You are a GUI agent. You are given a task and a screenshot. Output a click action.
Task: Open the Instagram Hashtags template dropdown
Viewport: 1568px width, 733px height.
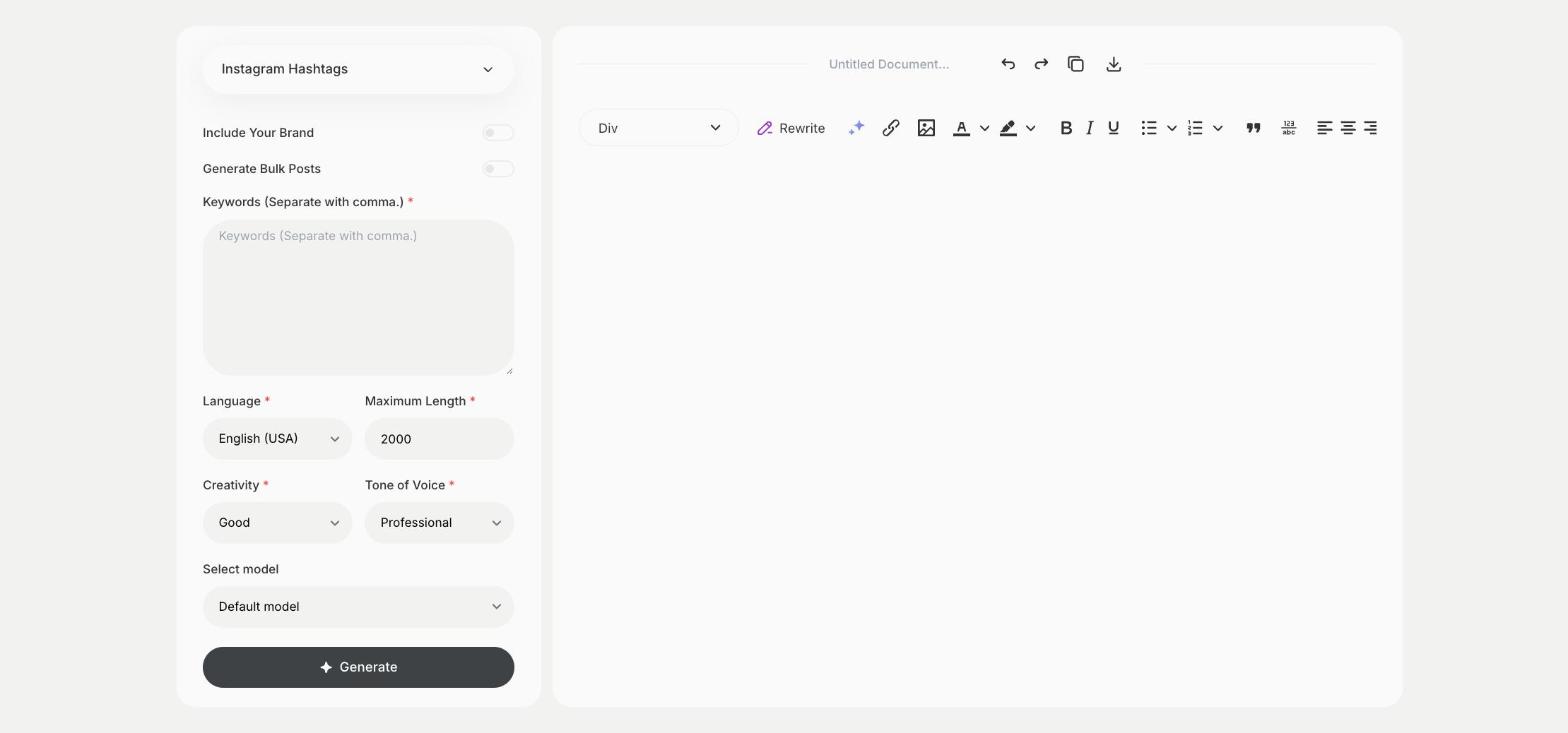coord(358,69)
